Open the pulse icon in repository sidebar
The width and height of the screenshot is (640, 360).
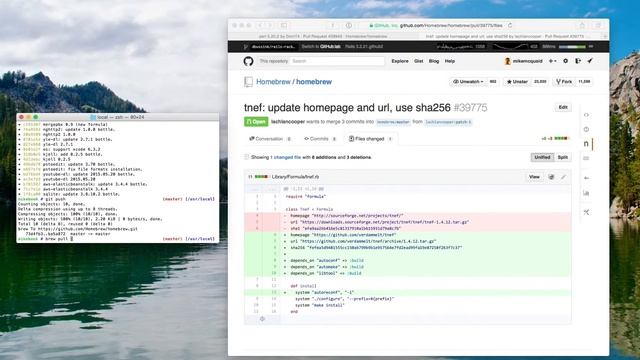586,178
